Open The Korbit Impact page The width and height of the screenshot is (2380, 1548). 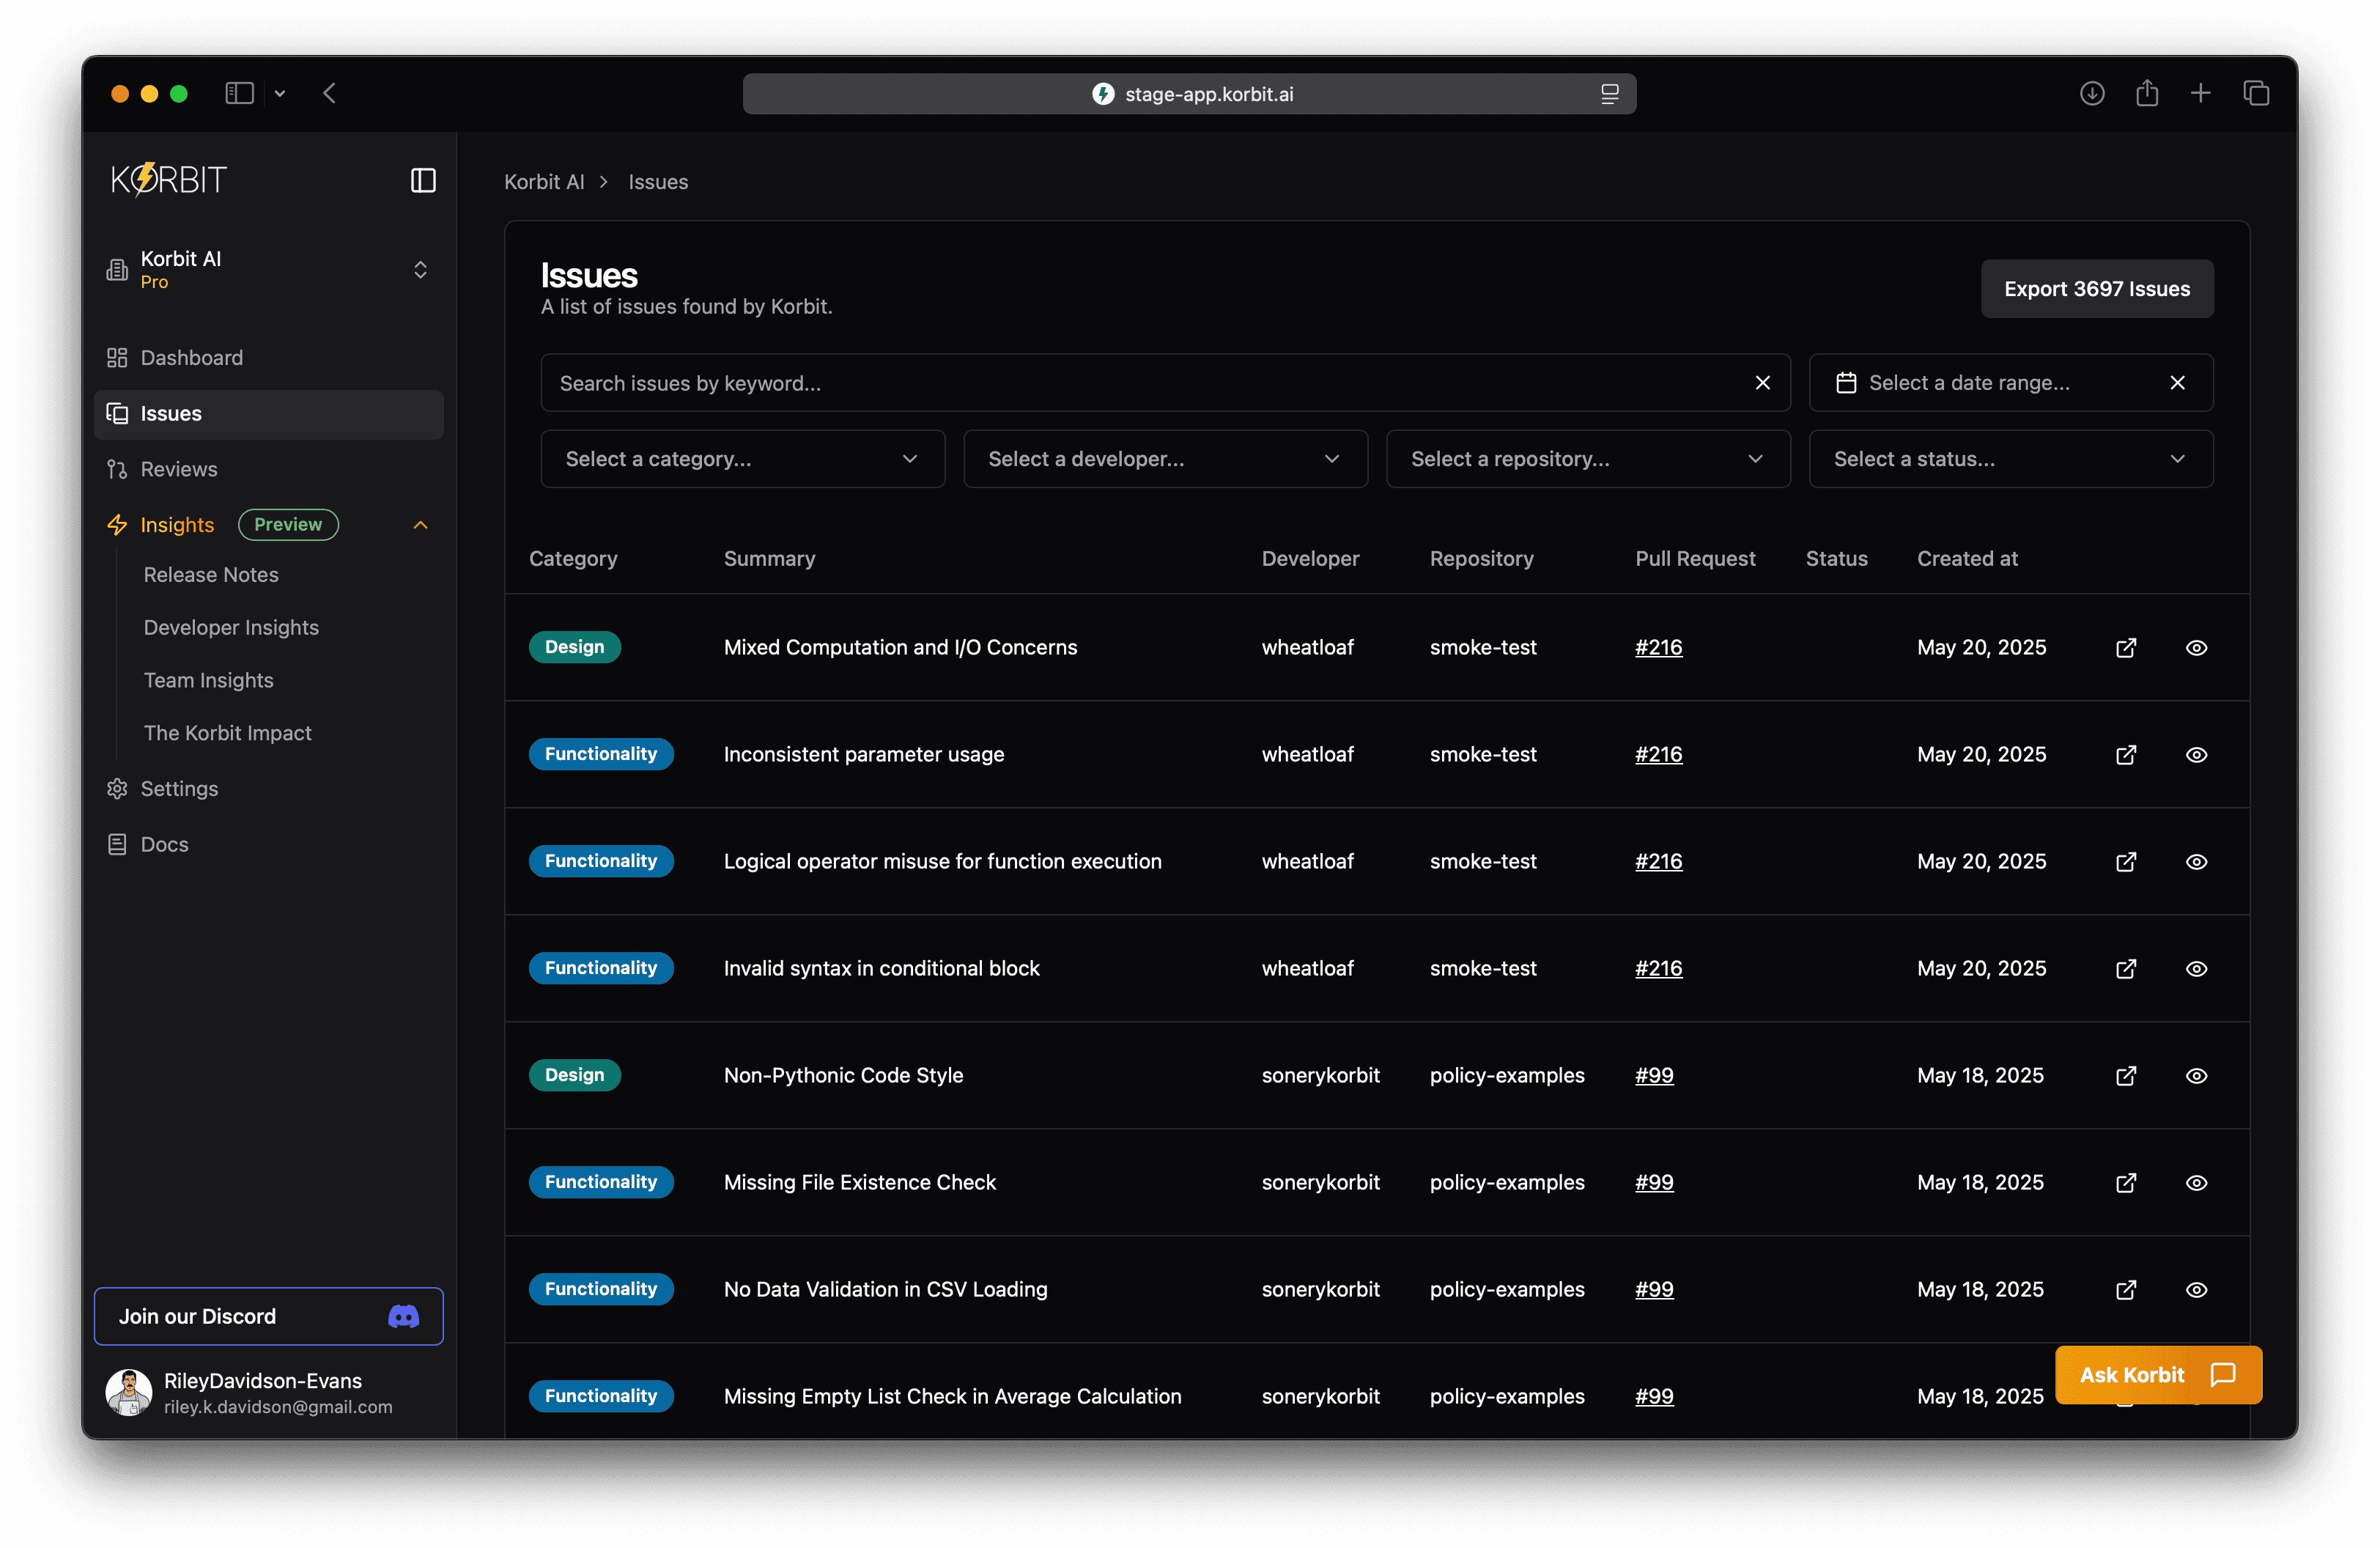[x=227, y=733]
